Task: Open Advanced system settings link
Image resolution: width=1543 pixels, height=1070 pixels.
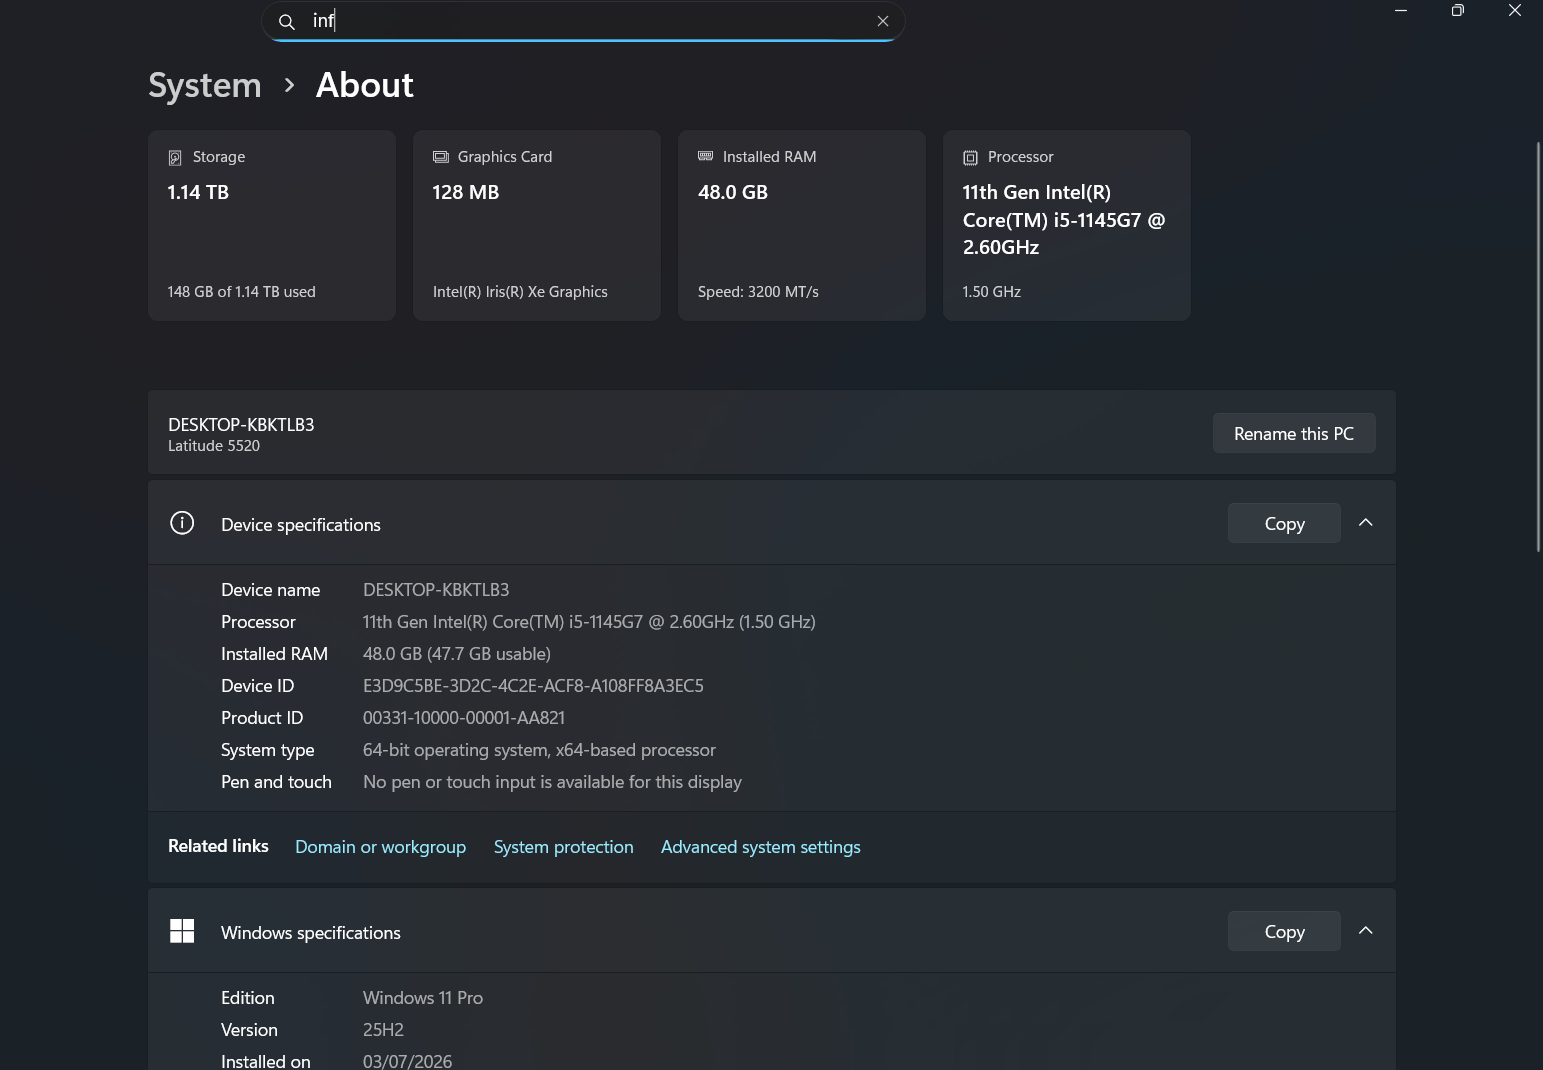Action: pos(761,847)
